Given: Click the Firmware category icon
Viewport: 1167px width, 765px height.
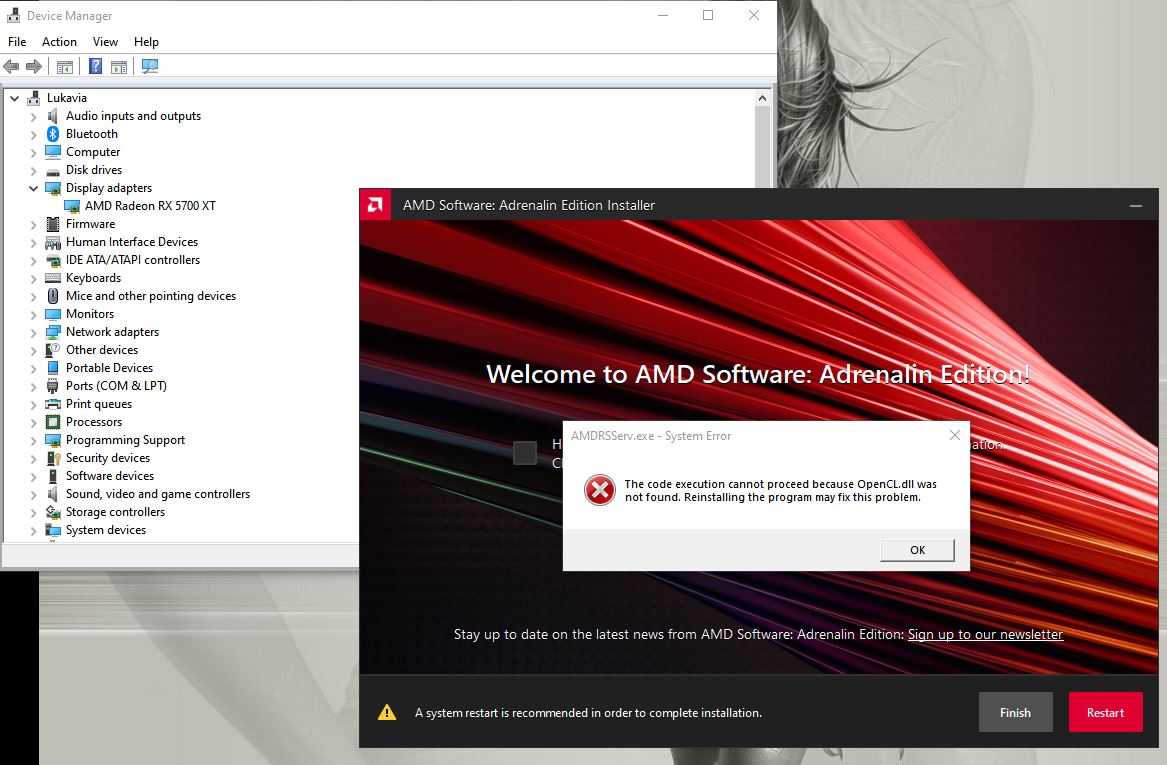Looking at the screenshot, I should 53,224.
